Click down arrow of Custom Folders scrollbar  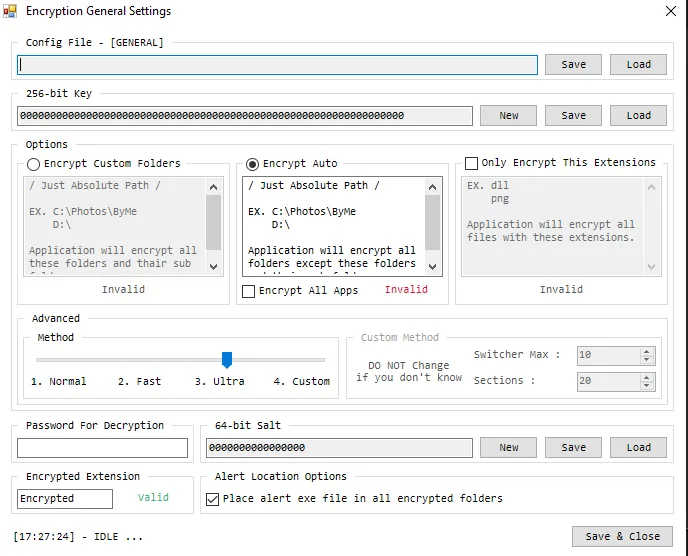(213, 266)
